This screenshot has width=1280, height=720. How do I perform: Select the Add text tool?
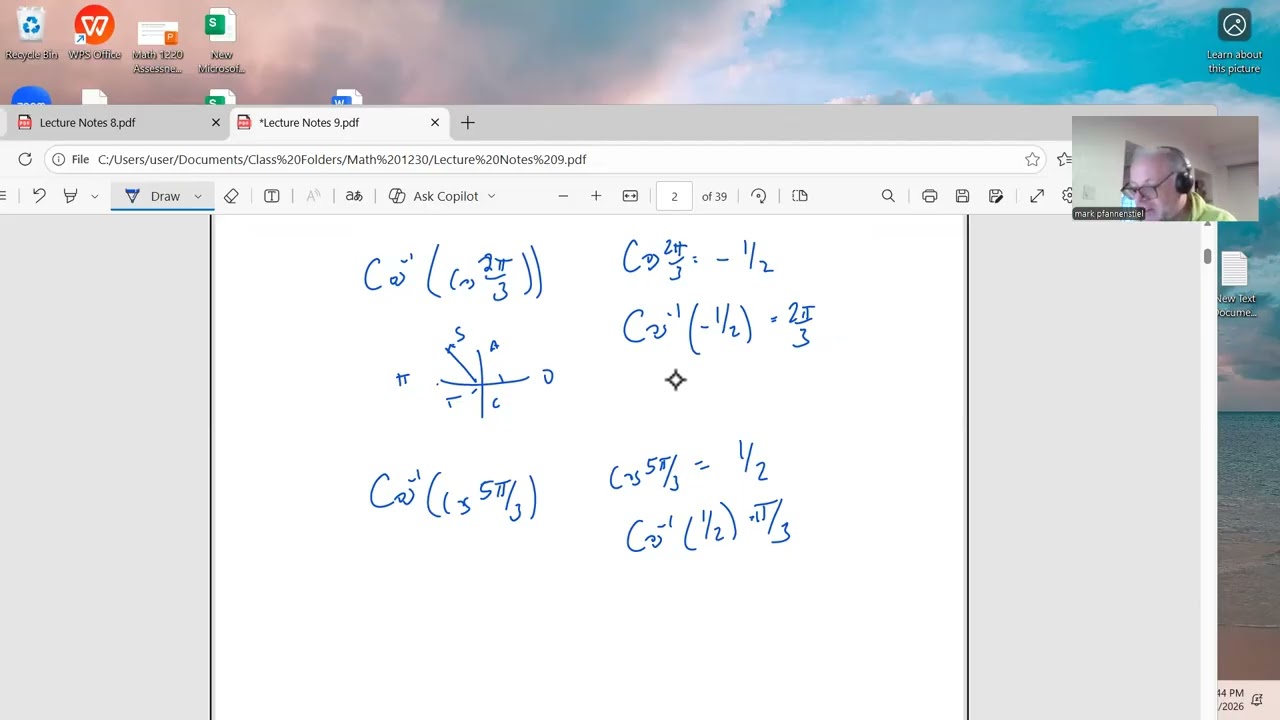(x=271, y=196)
